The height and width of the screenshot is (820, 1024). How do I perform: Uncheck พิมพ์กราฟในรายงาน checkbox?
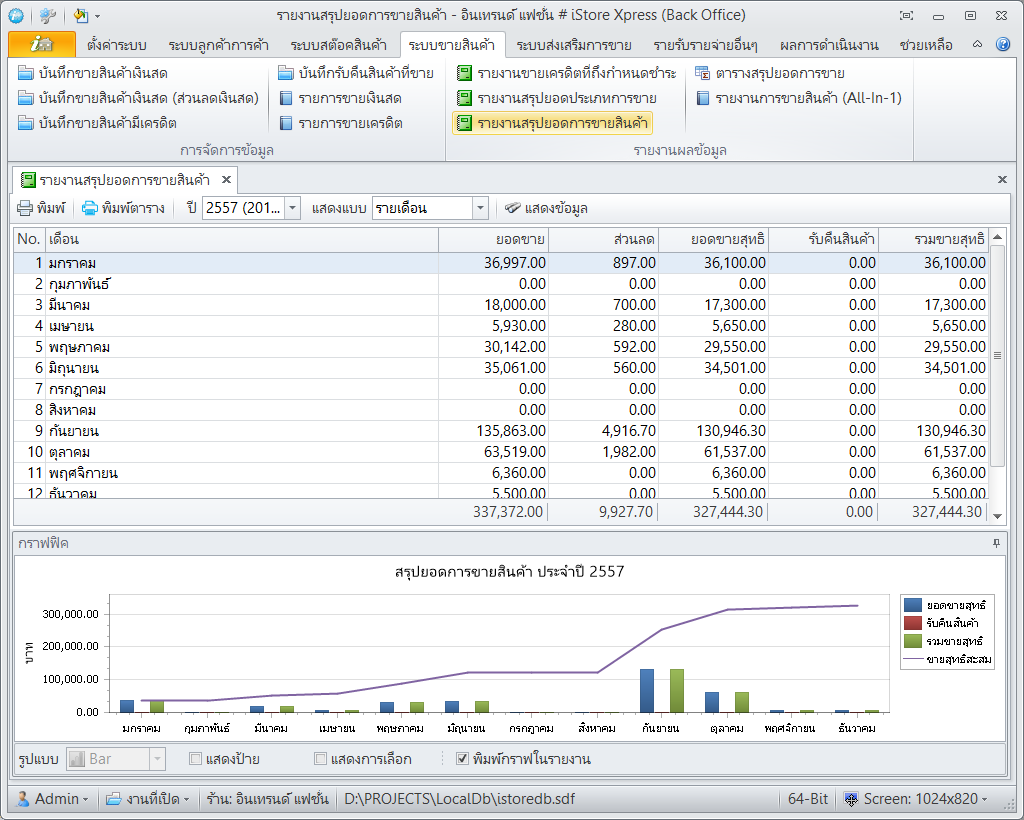coord(462,759)
